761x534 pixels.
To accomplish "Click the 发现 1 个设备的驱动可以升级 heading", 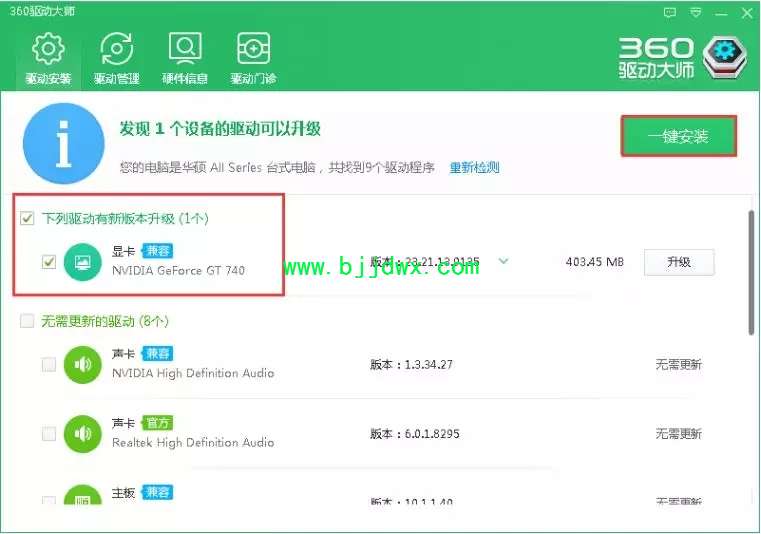I will pos(220,129).
